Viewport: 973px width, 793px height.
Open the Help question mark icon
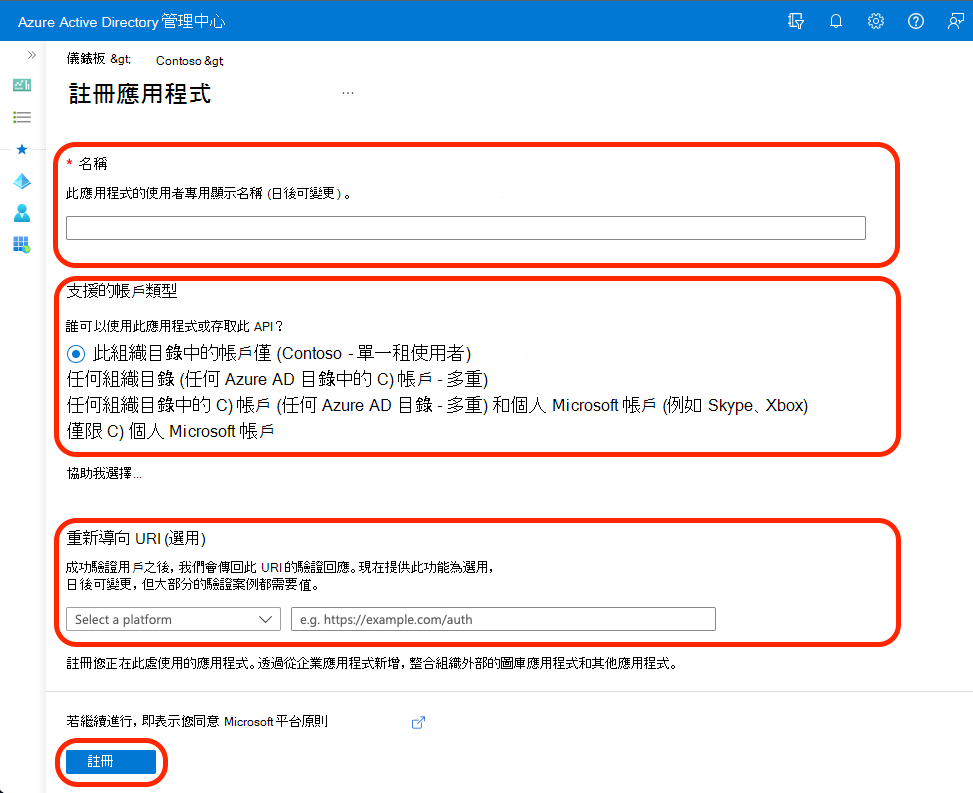(915, 20)
